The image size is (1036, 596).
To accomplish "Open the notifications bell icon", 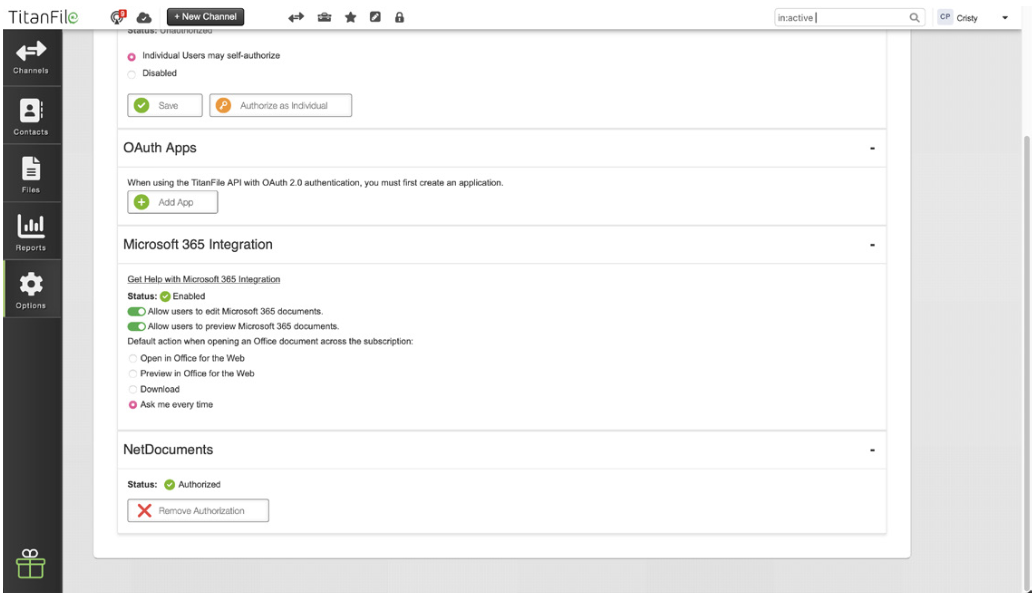I will point(118,17).
